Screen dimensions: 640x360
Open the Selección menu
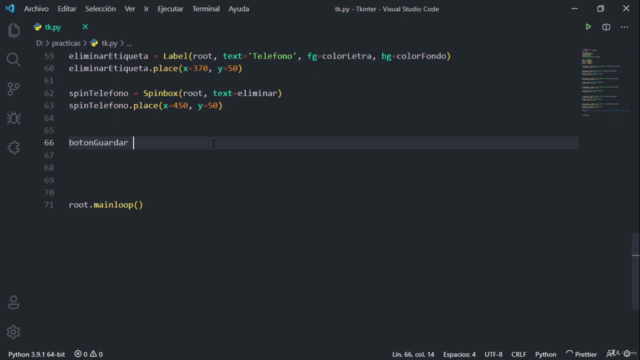coord(100,9)
